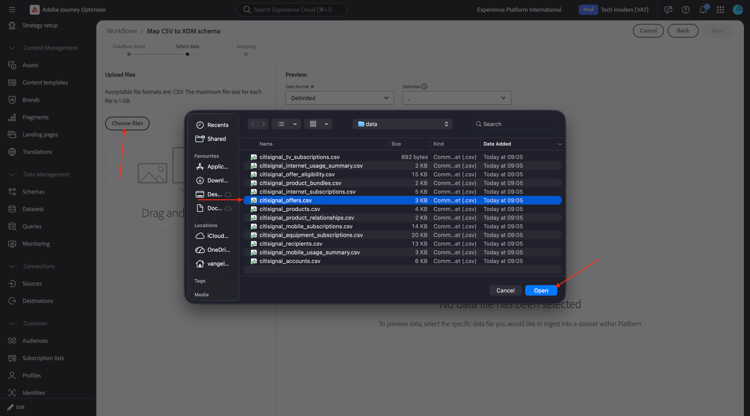Collapse the Data Management section
Image resolution: width=750 pixels, height=416 pixels.
click(x=12, y=175)
